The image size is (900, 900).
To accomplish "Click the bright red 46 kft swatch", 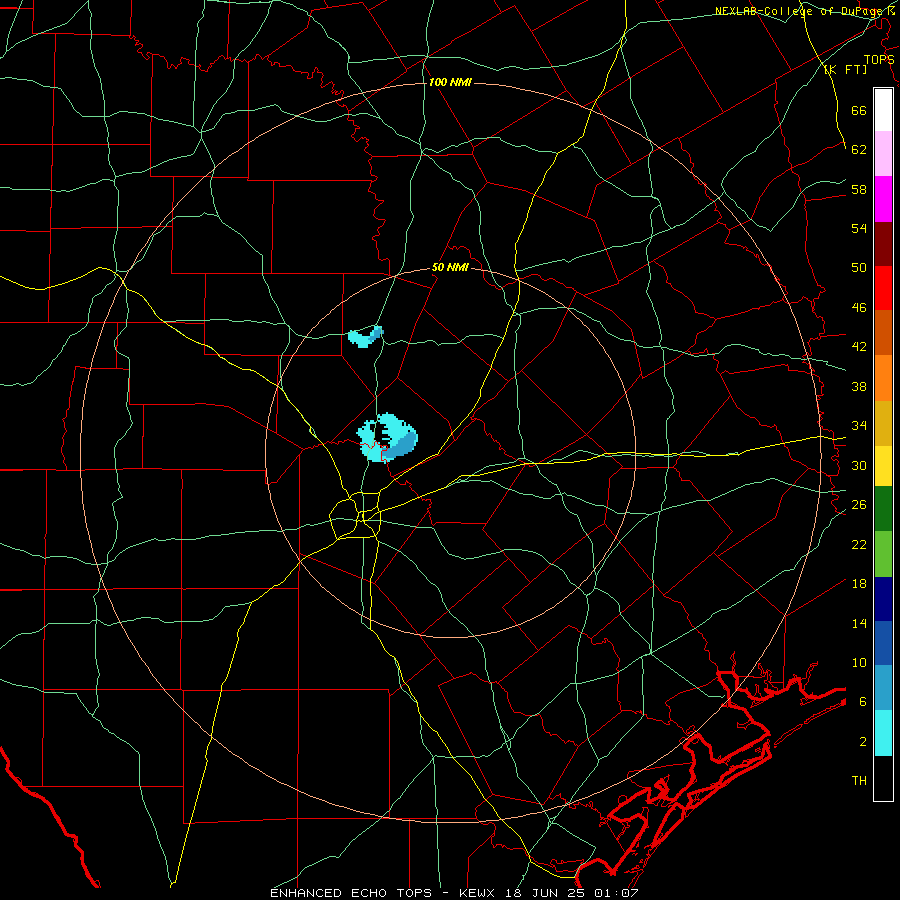I will tap(883, 288).
